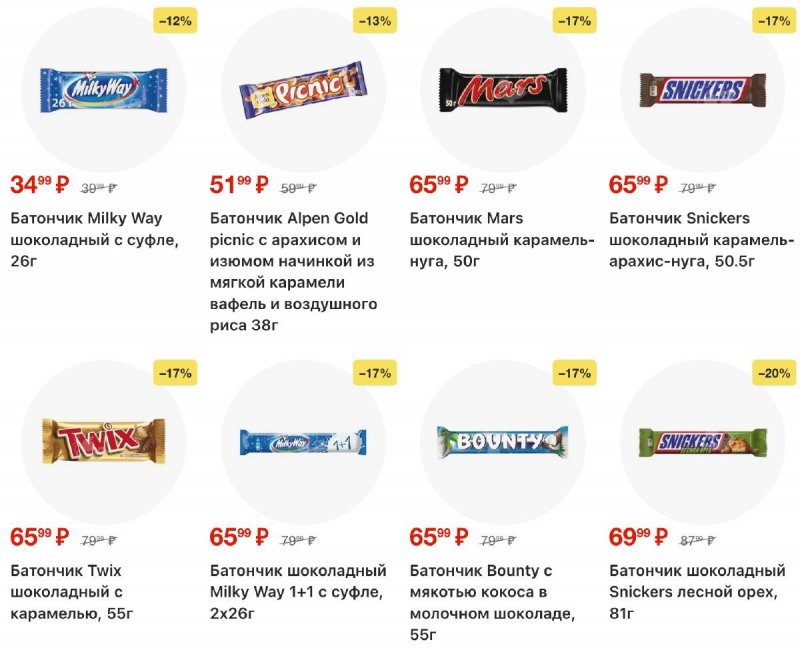Select the Alpen Gold Picnic bar picture
The image size is (800, 650).
coord(303,91)
